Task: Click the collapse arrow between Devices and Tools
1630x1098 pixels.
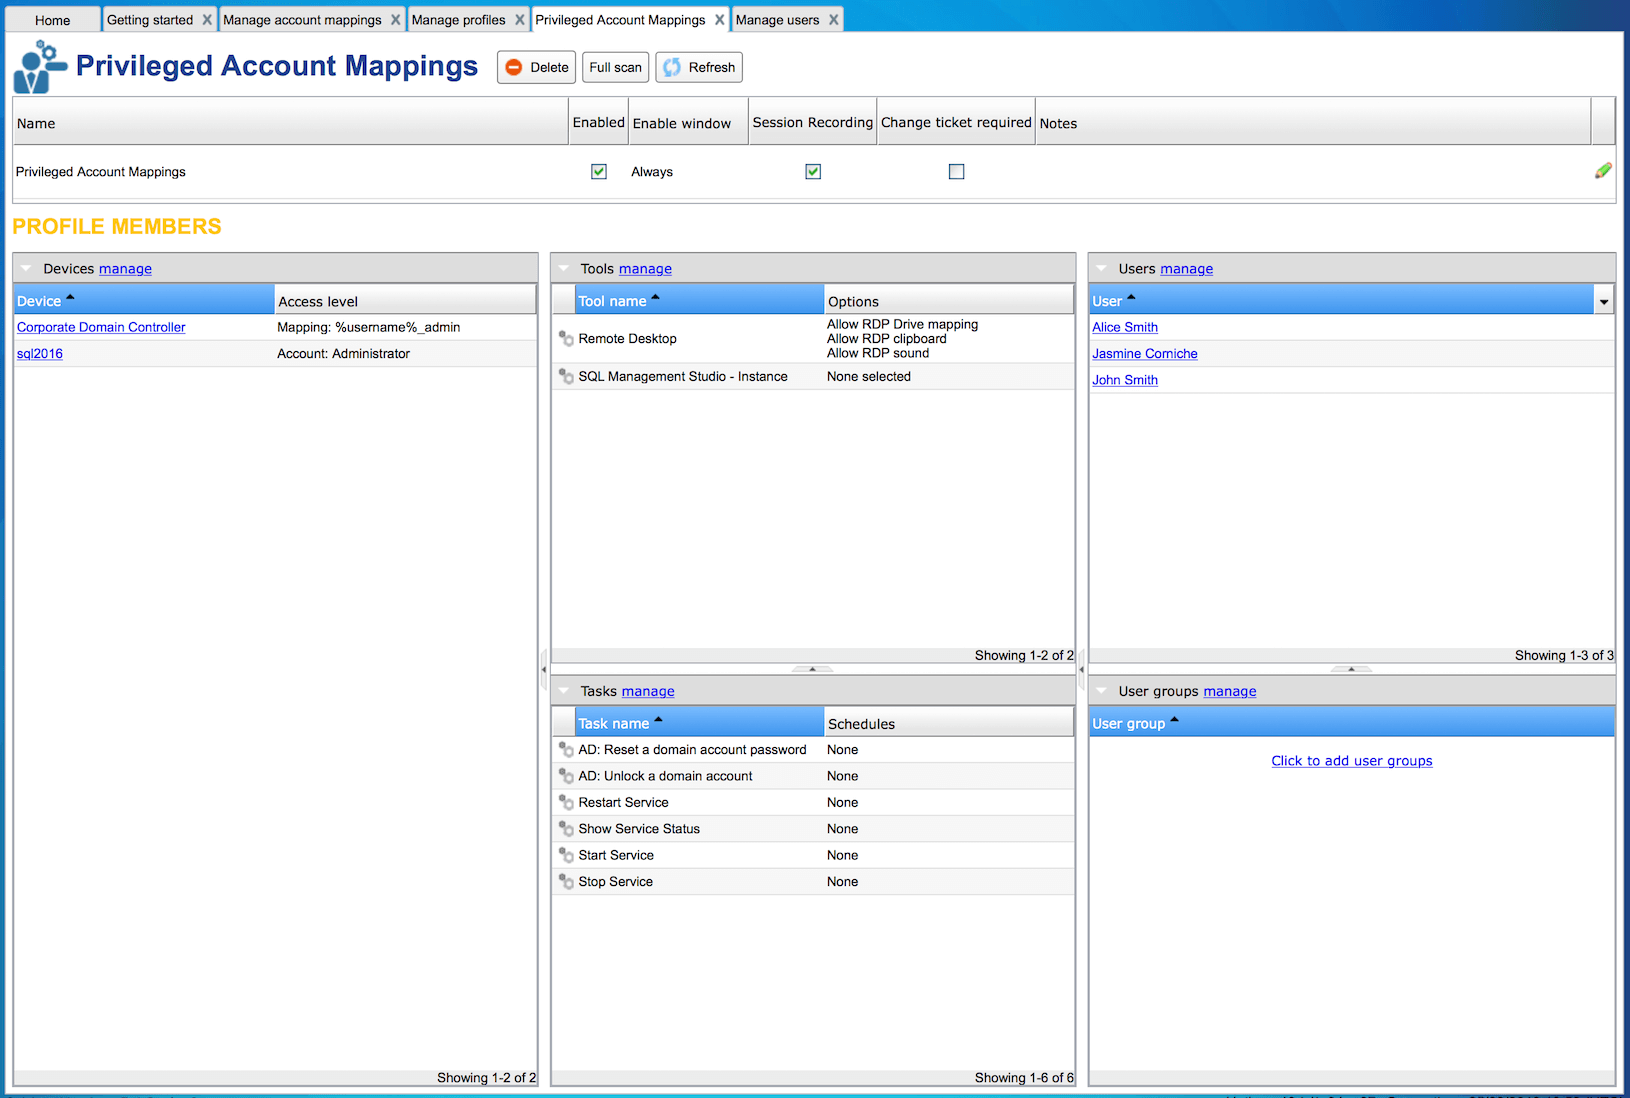Action: point(544,669)
